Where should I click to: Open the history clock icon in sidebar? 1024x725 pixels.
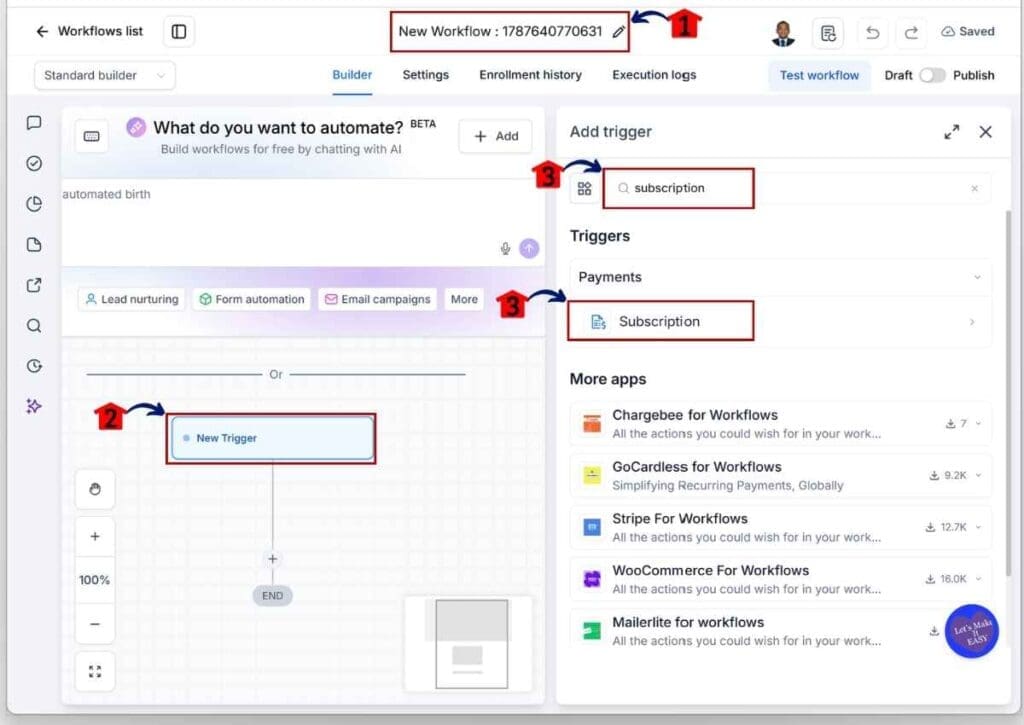click(x=34, y=366)
